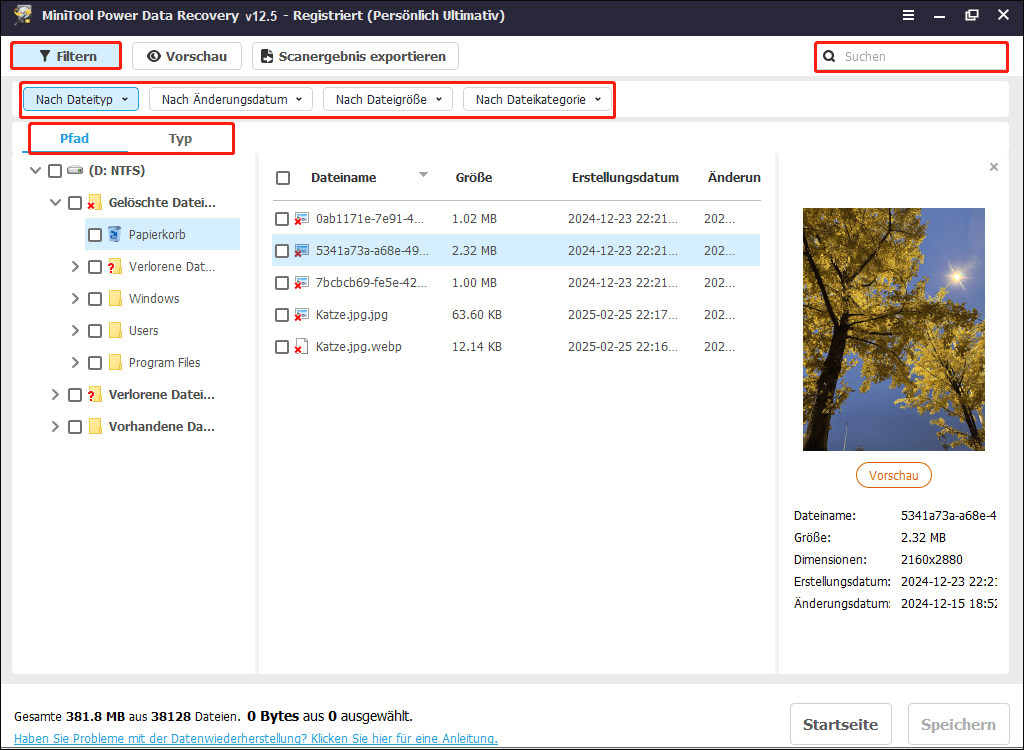
Task: Click file icon of Katze.jpg.jpg
Action: (x=301, y=315)
